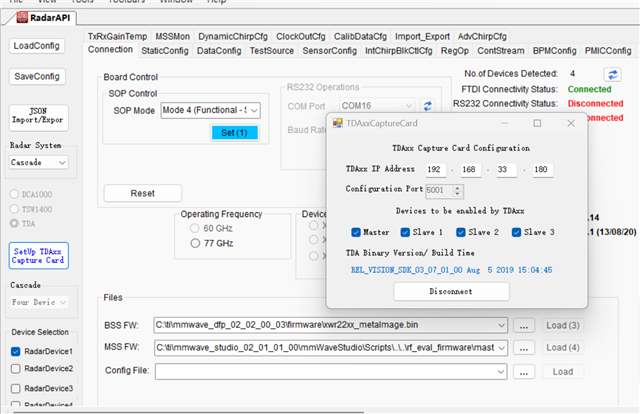Refresh the COM port list
Screen dimensions: 640x414
(427, 106)
